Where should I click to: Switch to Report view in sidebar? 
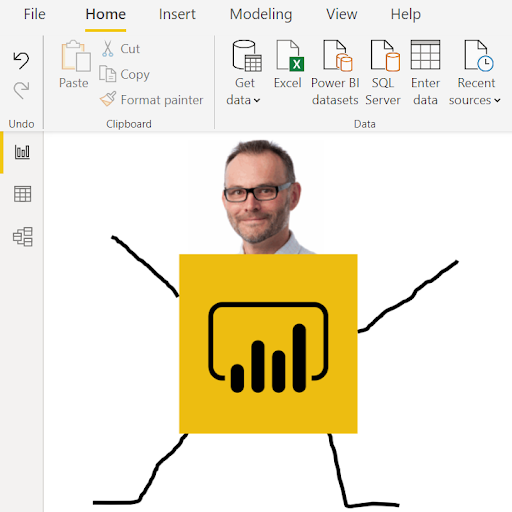22,152
